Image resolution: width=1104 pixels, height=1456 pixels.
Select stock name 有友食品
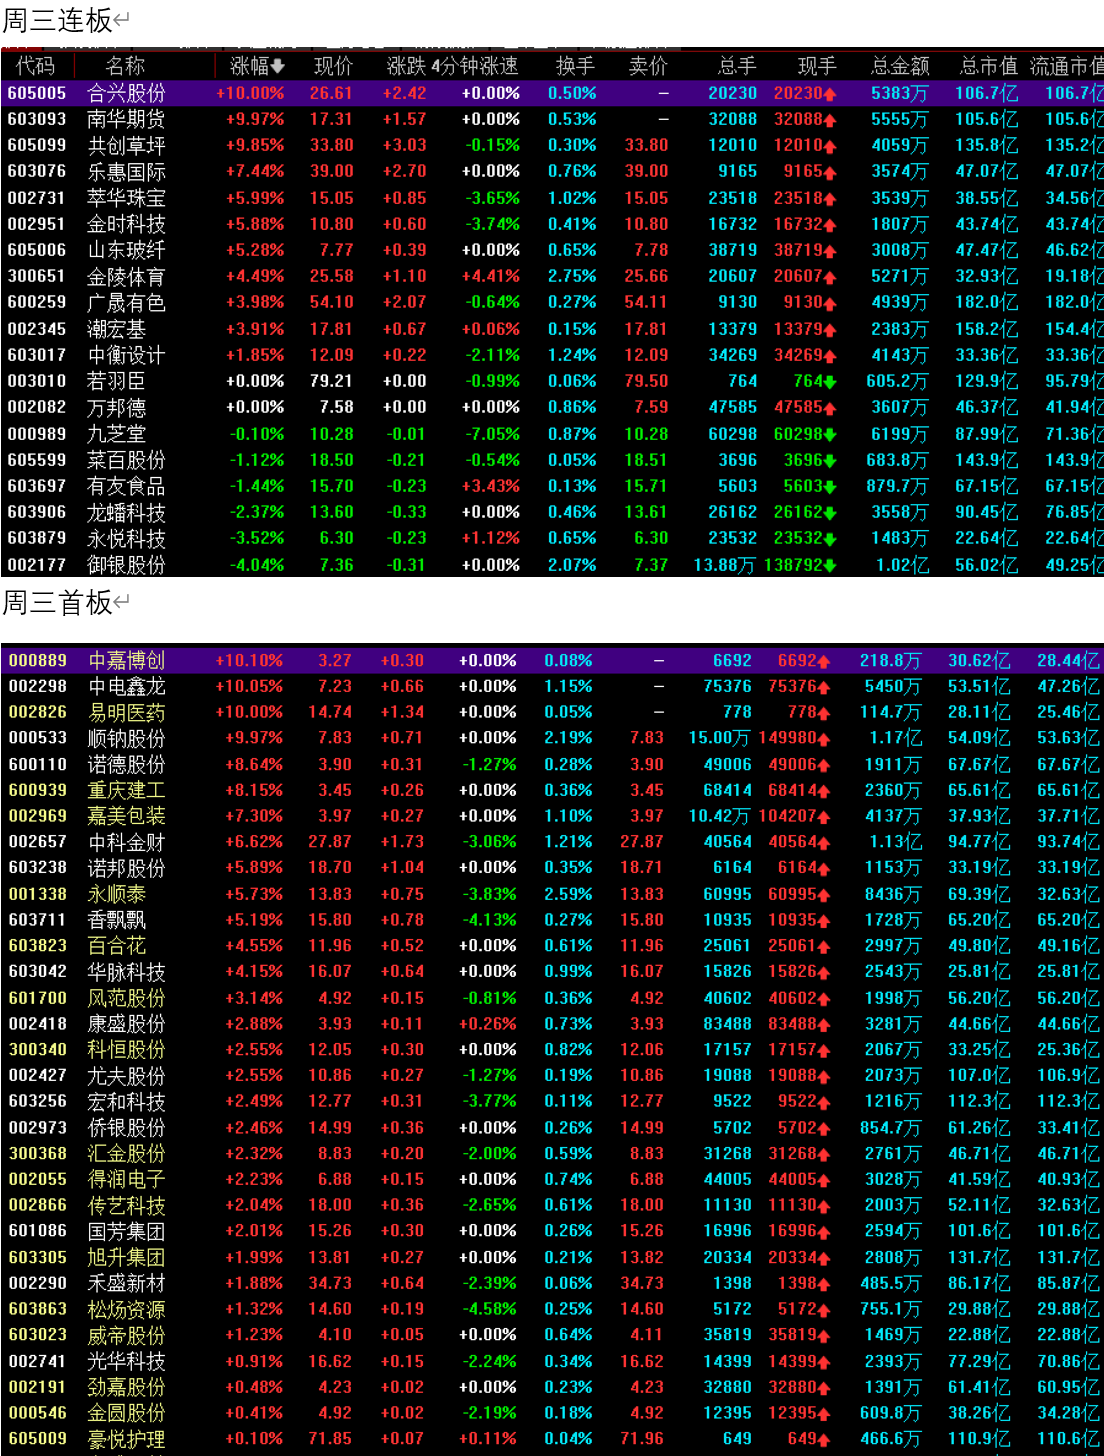click(126, 486)
